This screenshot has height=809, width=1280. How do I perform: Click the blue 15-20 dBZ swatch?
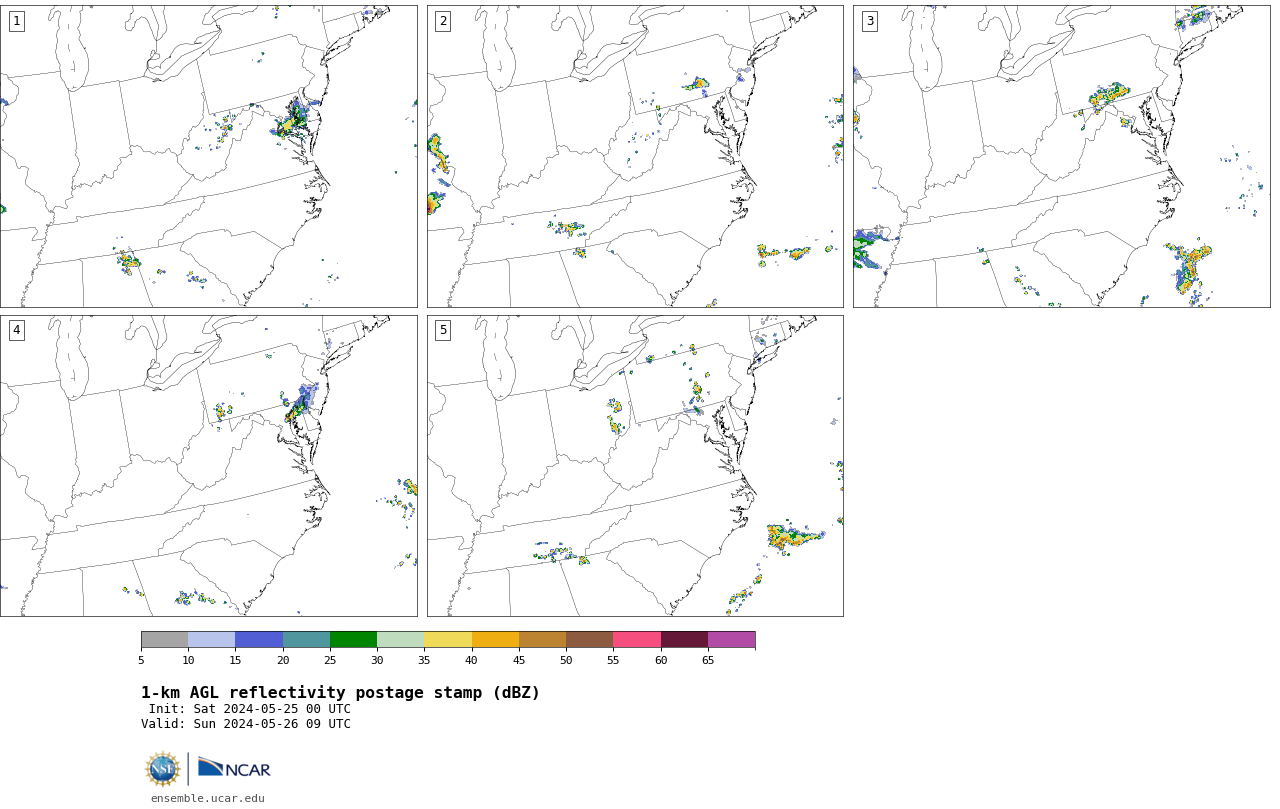tap(259, 640)
